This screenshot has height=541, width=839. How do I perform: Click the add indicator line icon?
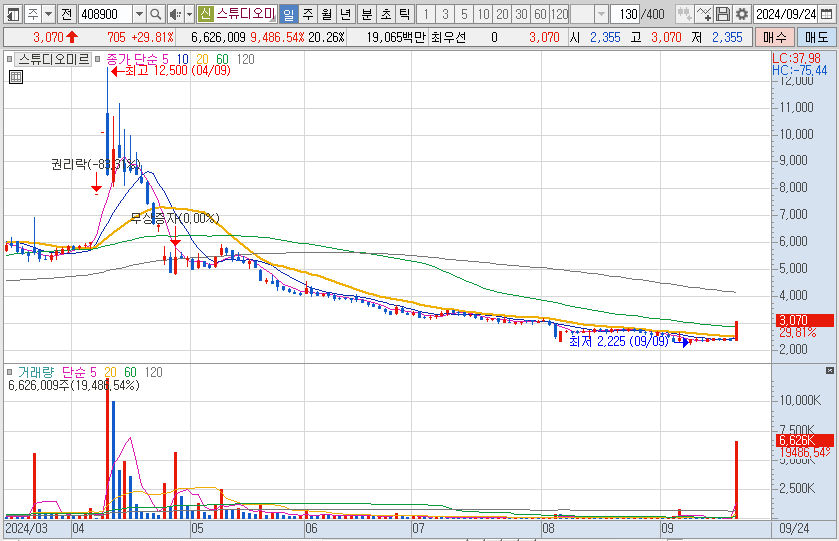[704, 14]
